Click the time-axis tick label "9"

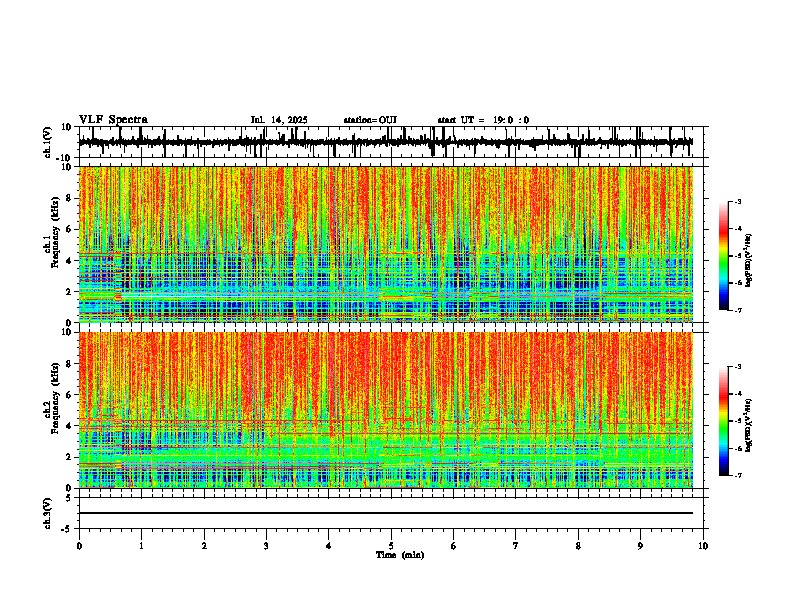(640, 546)
